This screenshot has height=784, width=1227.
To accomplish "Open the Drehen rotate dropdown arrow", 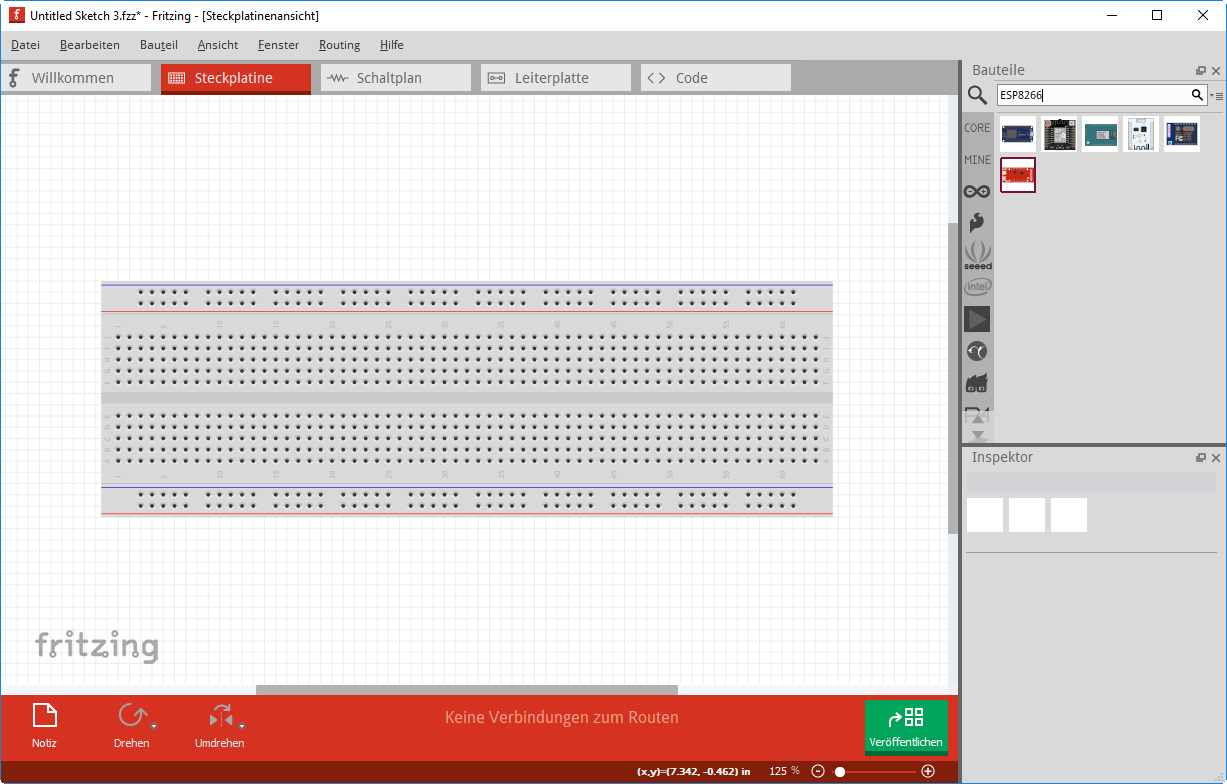I will coord(154,726).
